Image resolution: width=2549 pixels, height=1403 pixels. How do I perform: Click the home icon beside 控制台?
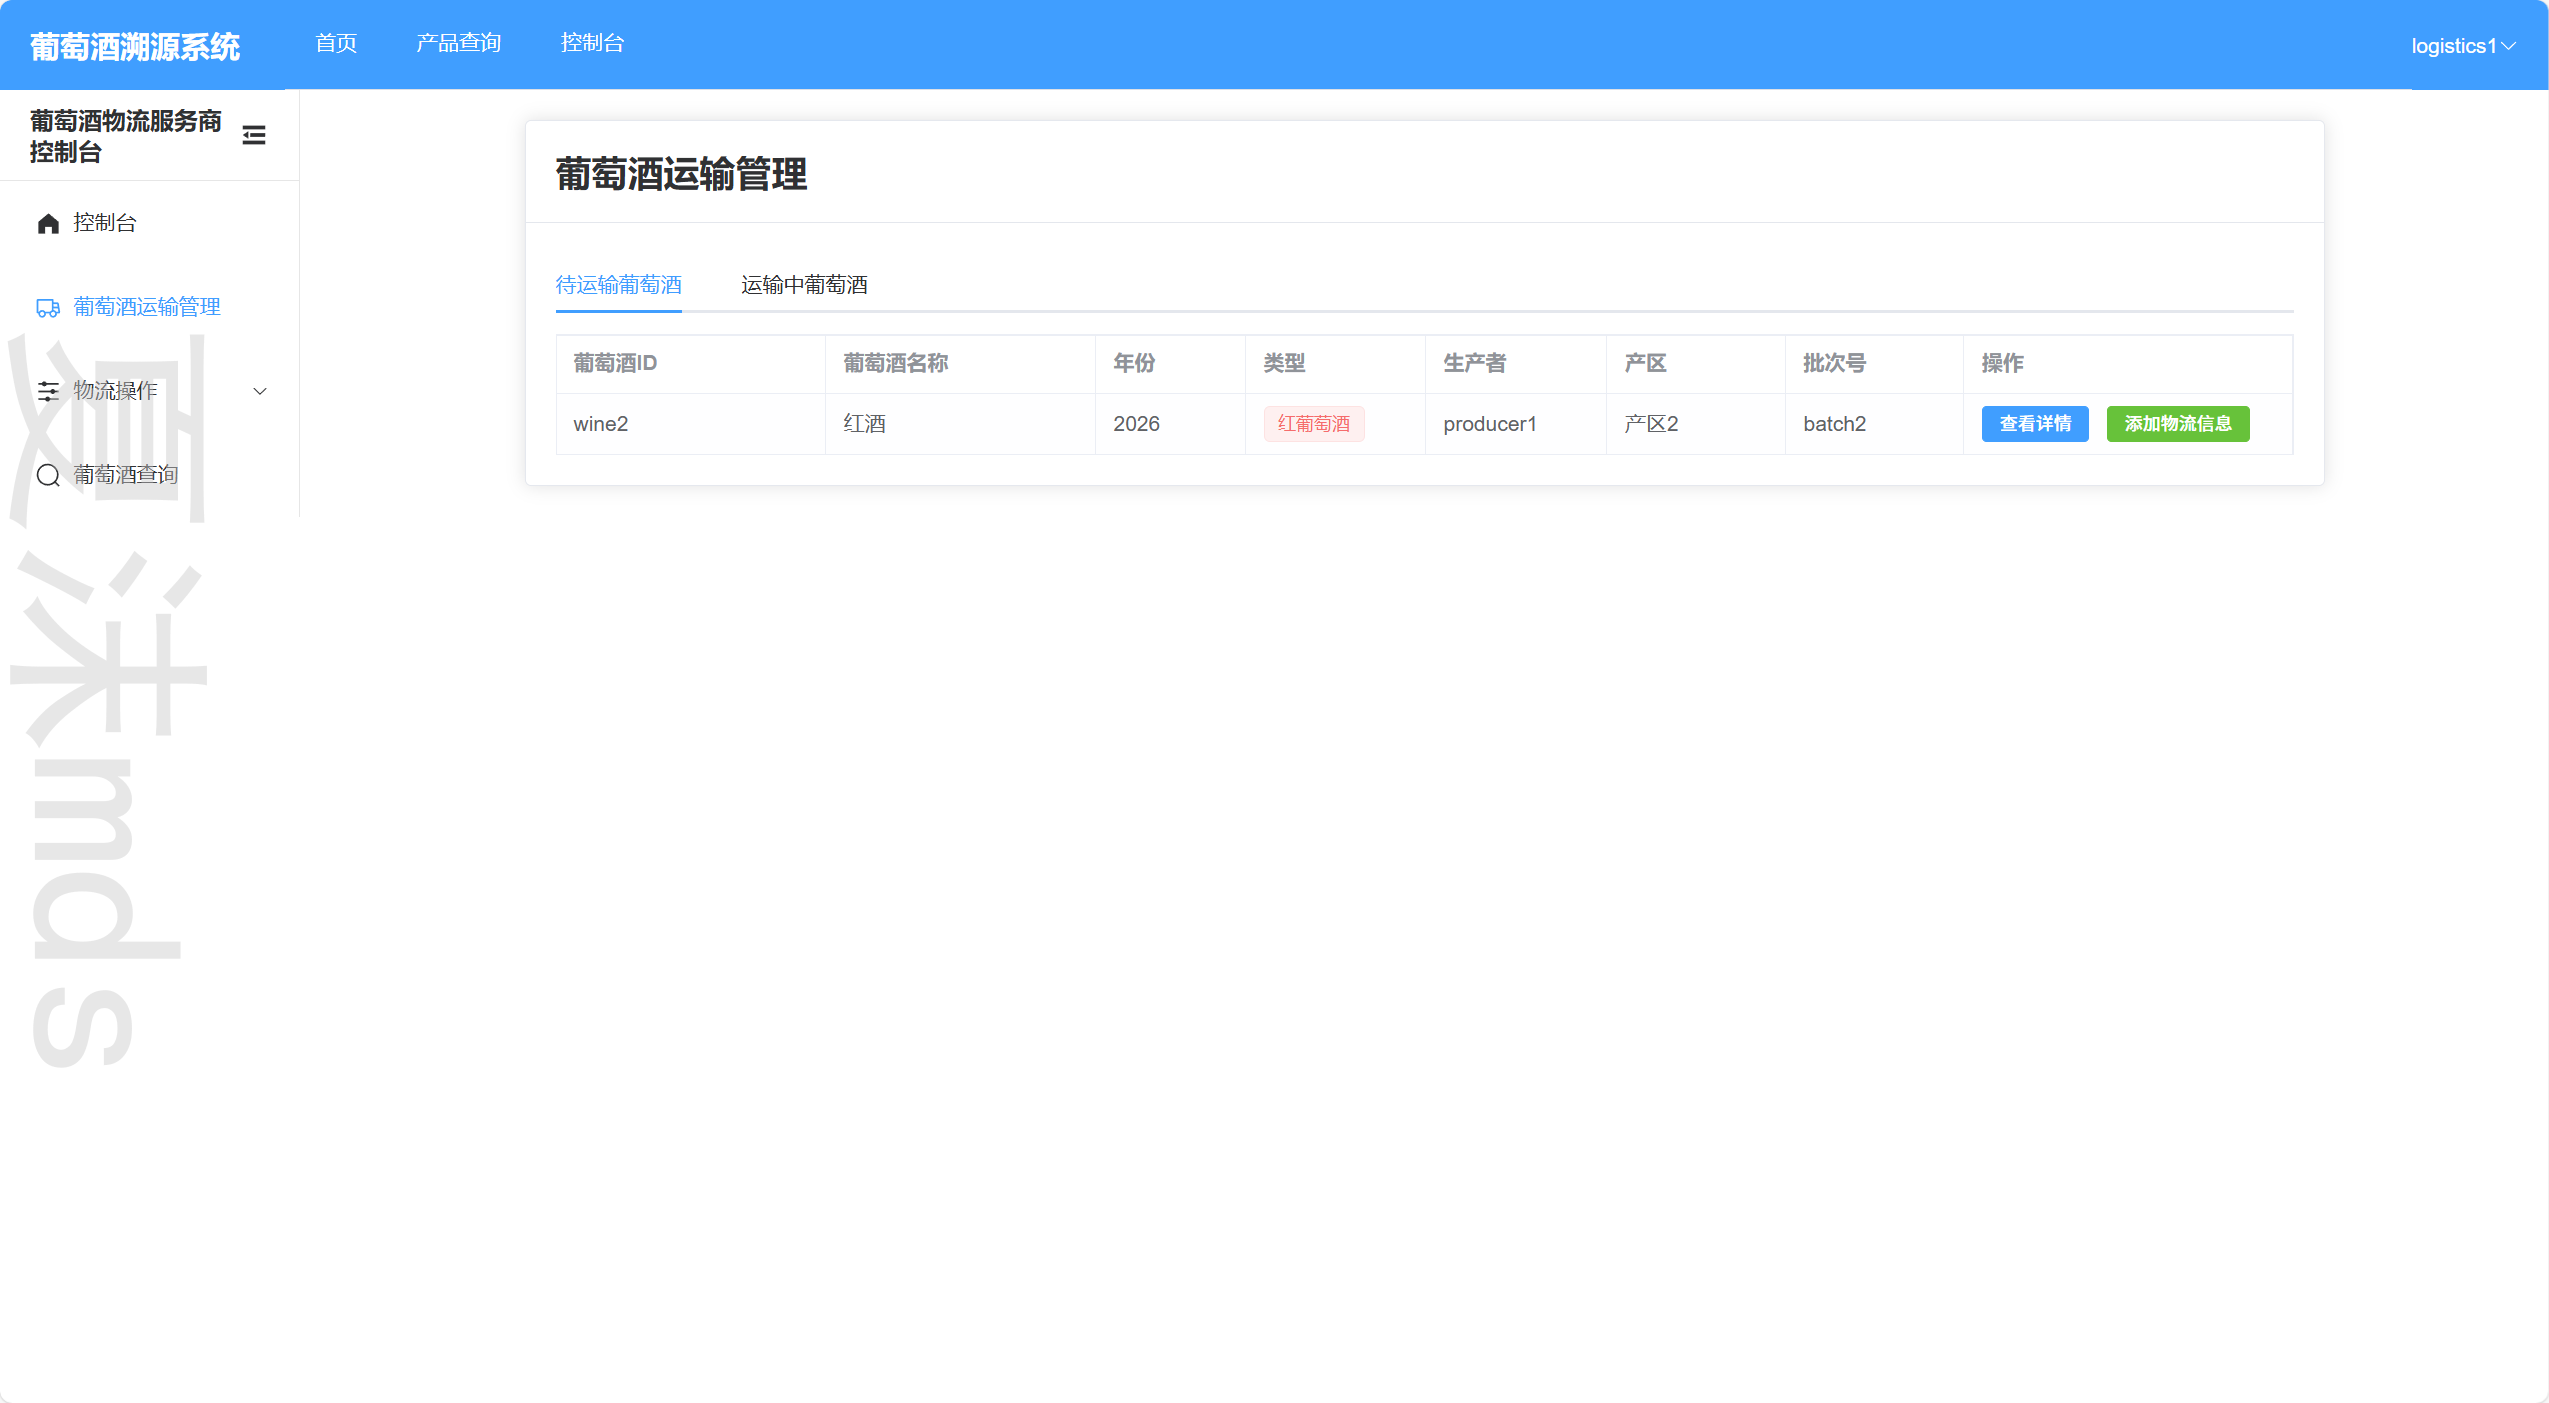pyautogui.click(x=48, y=223)
